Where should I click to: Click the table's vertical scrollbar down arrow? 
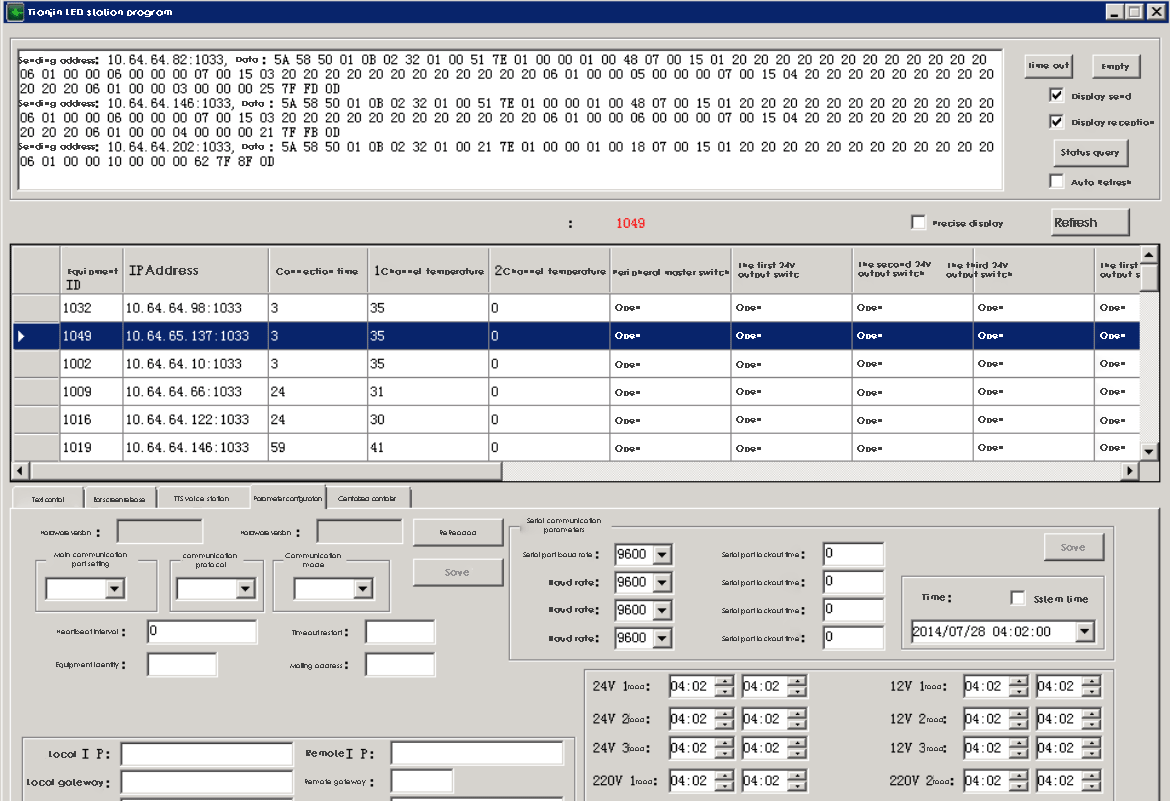point(1149,451)
